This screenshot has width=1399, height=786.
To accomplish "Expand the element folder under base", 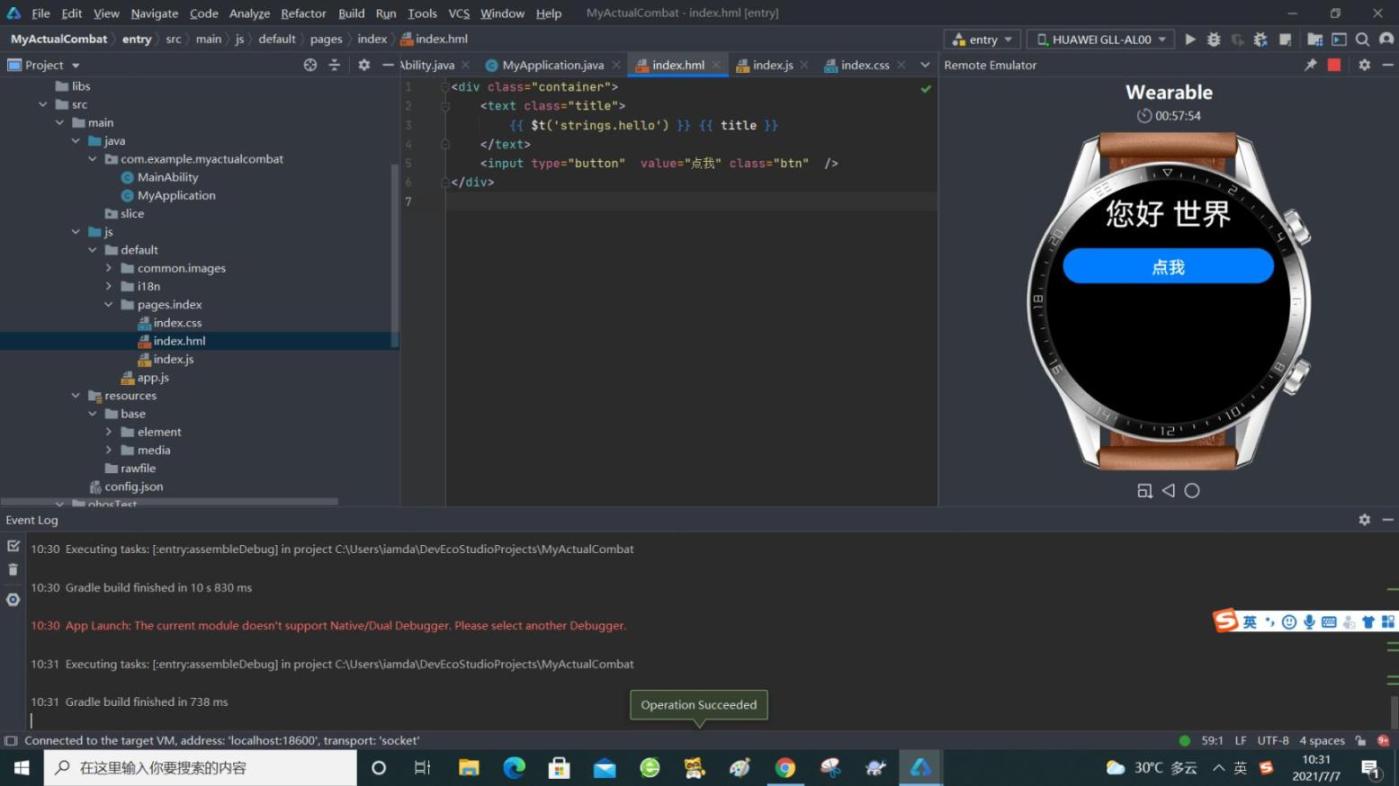I will 109,432.
